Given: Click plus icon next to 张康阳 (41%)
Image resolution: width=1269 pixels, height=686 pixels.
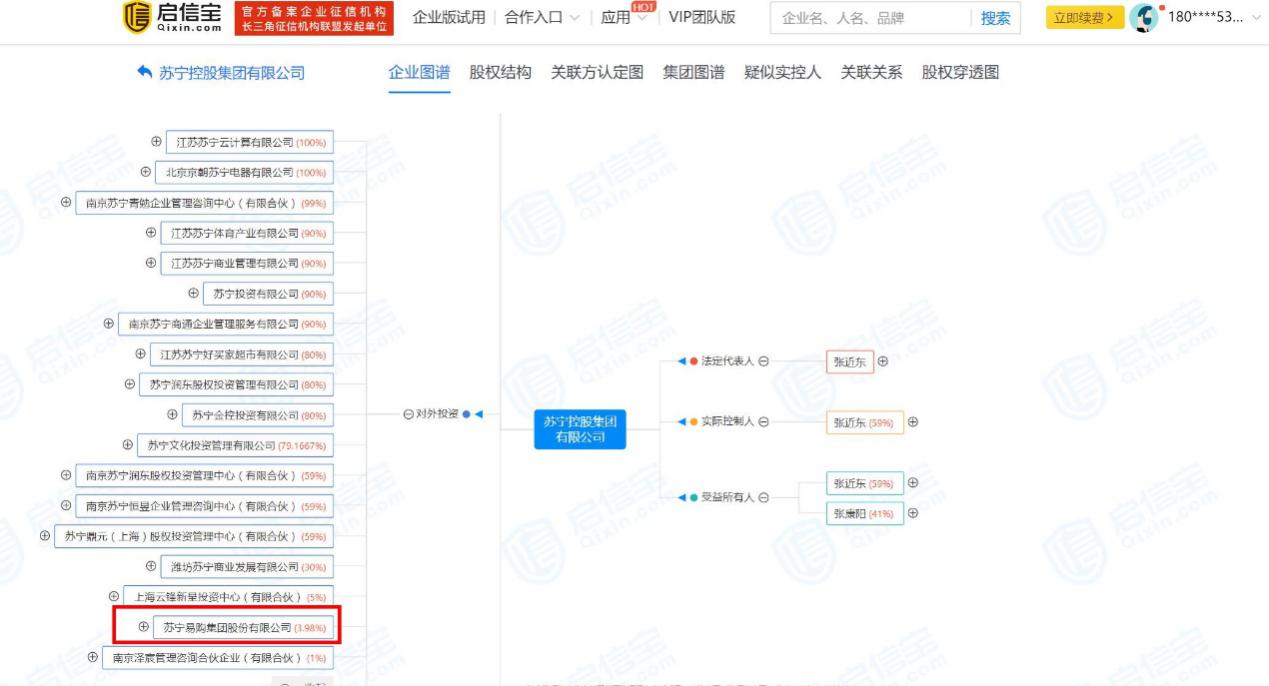Looking at the screenshot, I should (912, 513).
